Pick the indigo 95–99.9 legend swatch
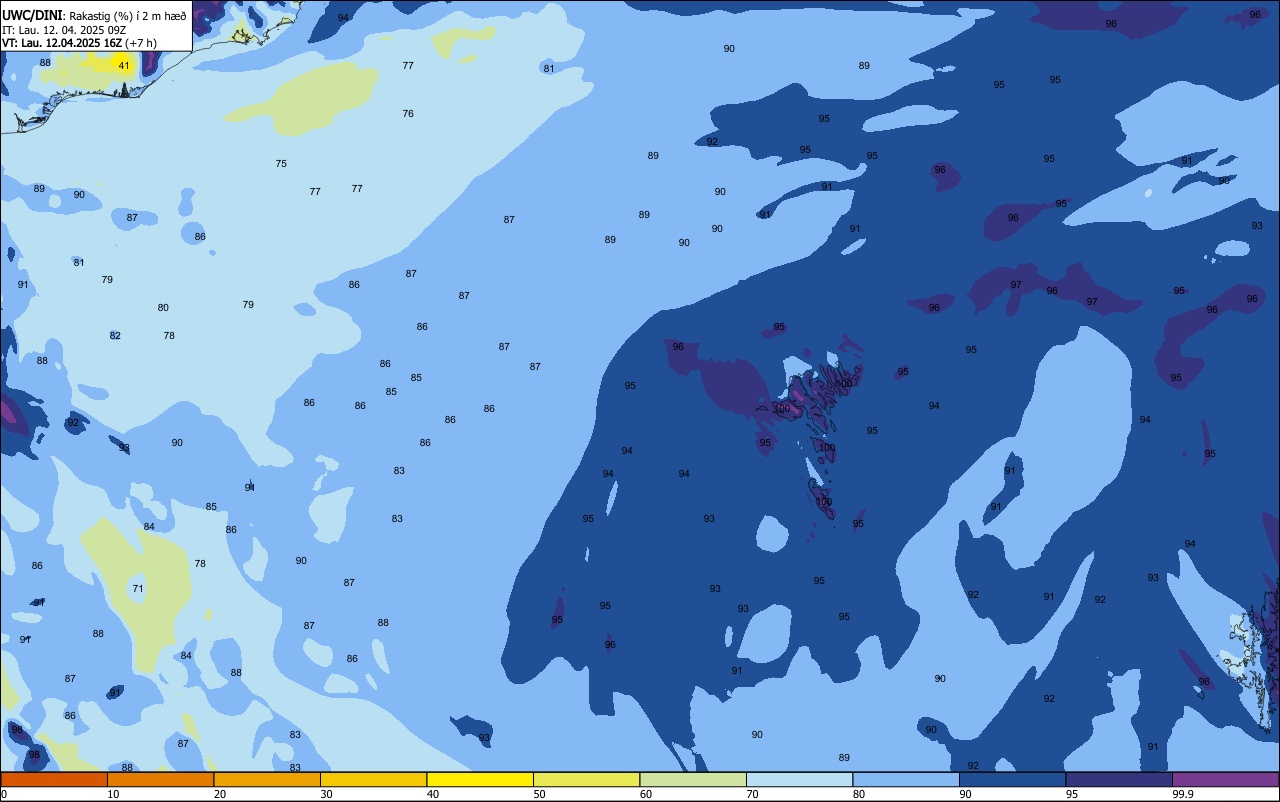Image resolution: width=1280 pixels, height=802 pixels. click(x=1119, y=779)
